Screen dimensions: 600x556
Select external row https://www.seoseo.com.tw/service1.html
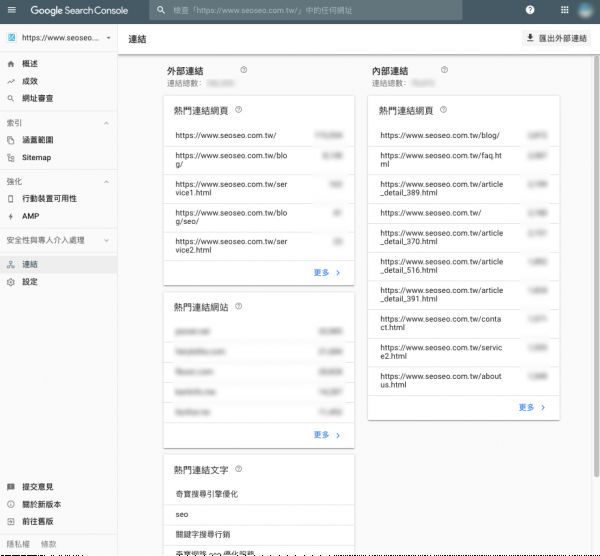(259, 189)
